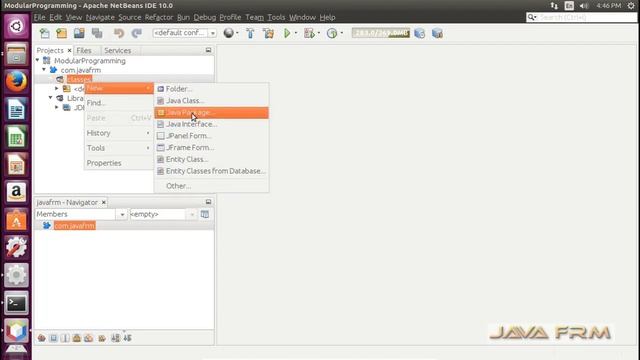The height and width of the screenshot is (360, 640).
Task: Open LibreOffice Calc from the launcher
Action: [x=16, y=137]
